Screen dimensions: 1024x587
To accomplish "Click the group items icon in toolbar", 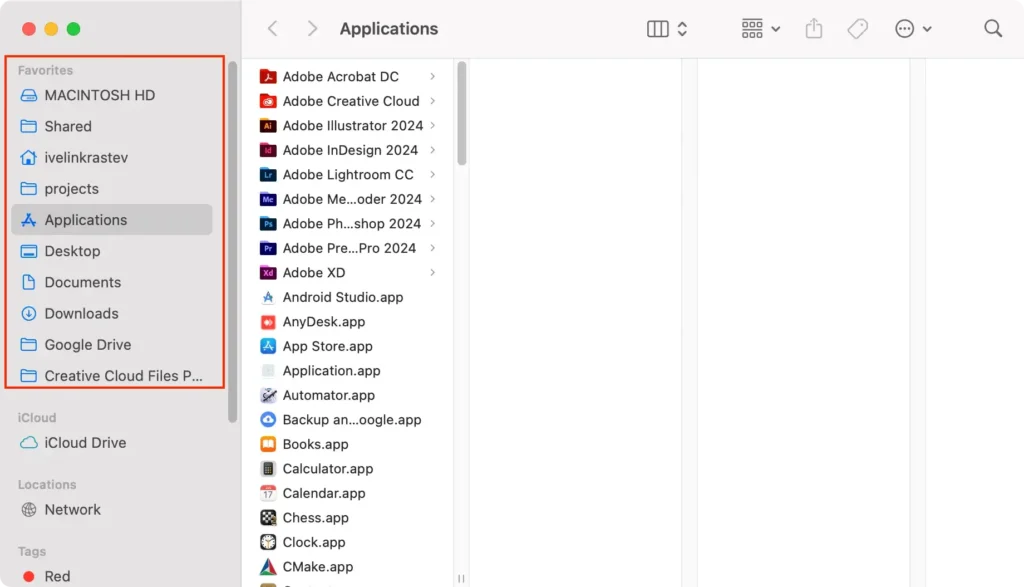I will 752,28.
